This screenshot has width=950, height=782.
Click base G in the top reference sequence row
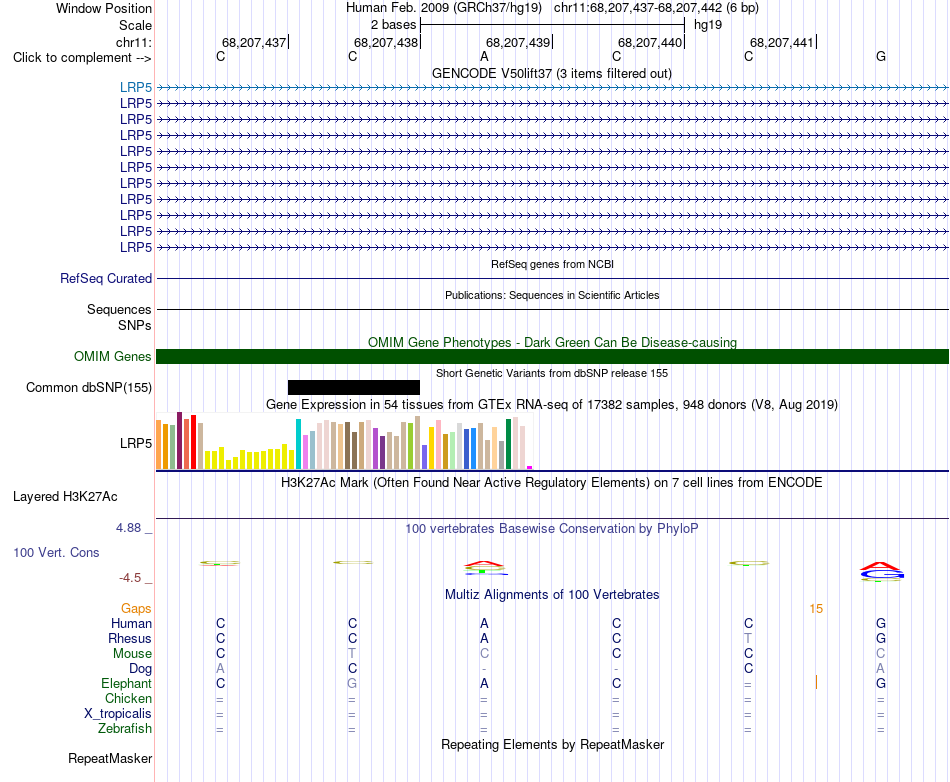point(881,56)
